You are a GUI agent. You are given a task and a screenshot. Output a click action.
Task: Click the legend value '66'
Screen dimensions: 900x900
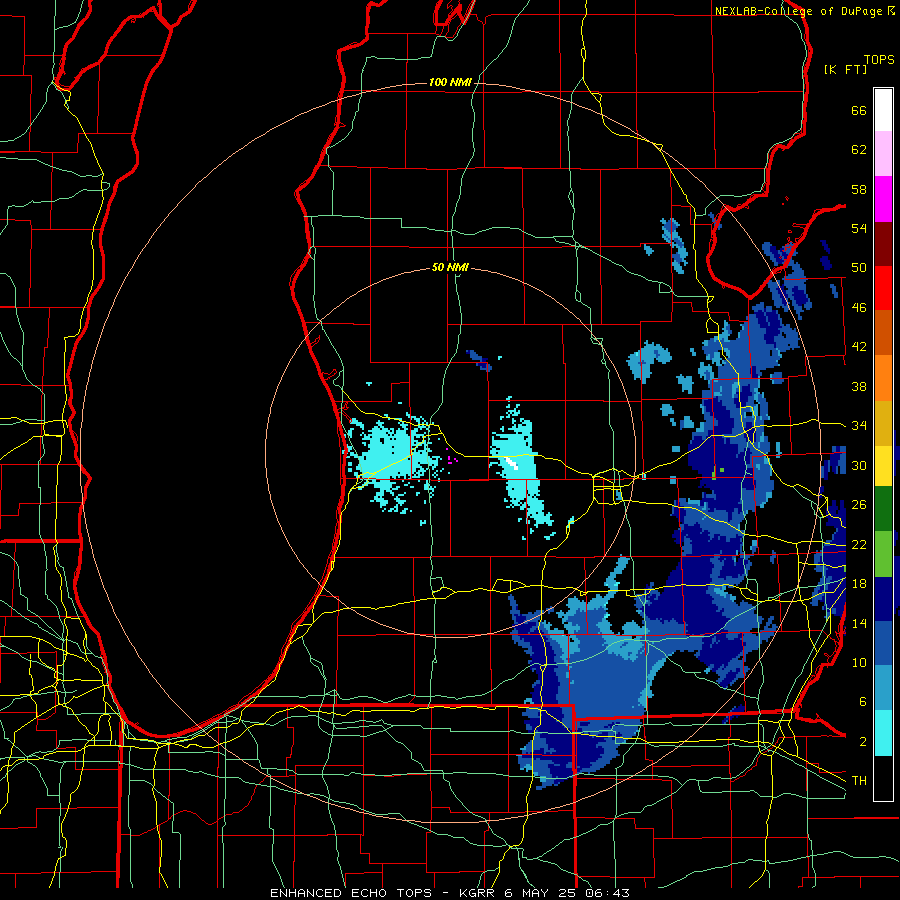coord(859,110)
